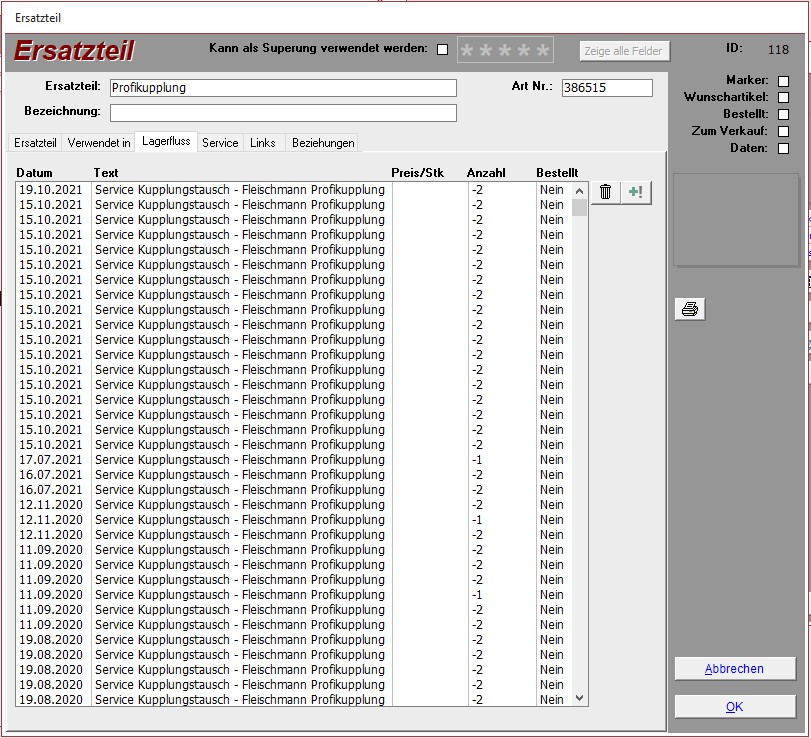Switch to the Ersatzteil tab

coord(35,143)
